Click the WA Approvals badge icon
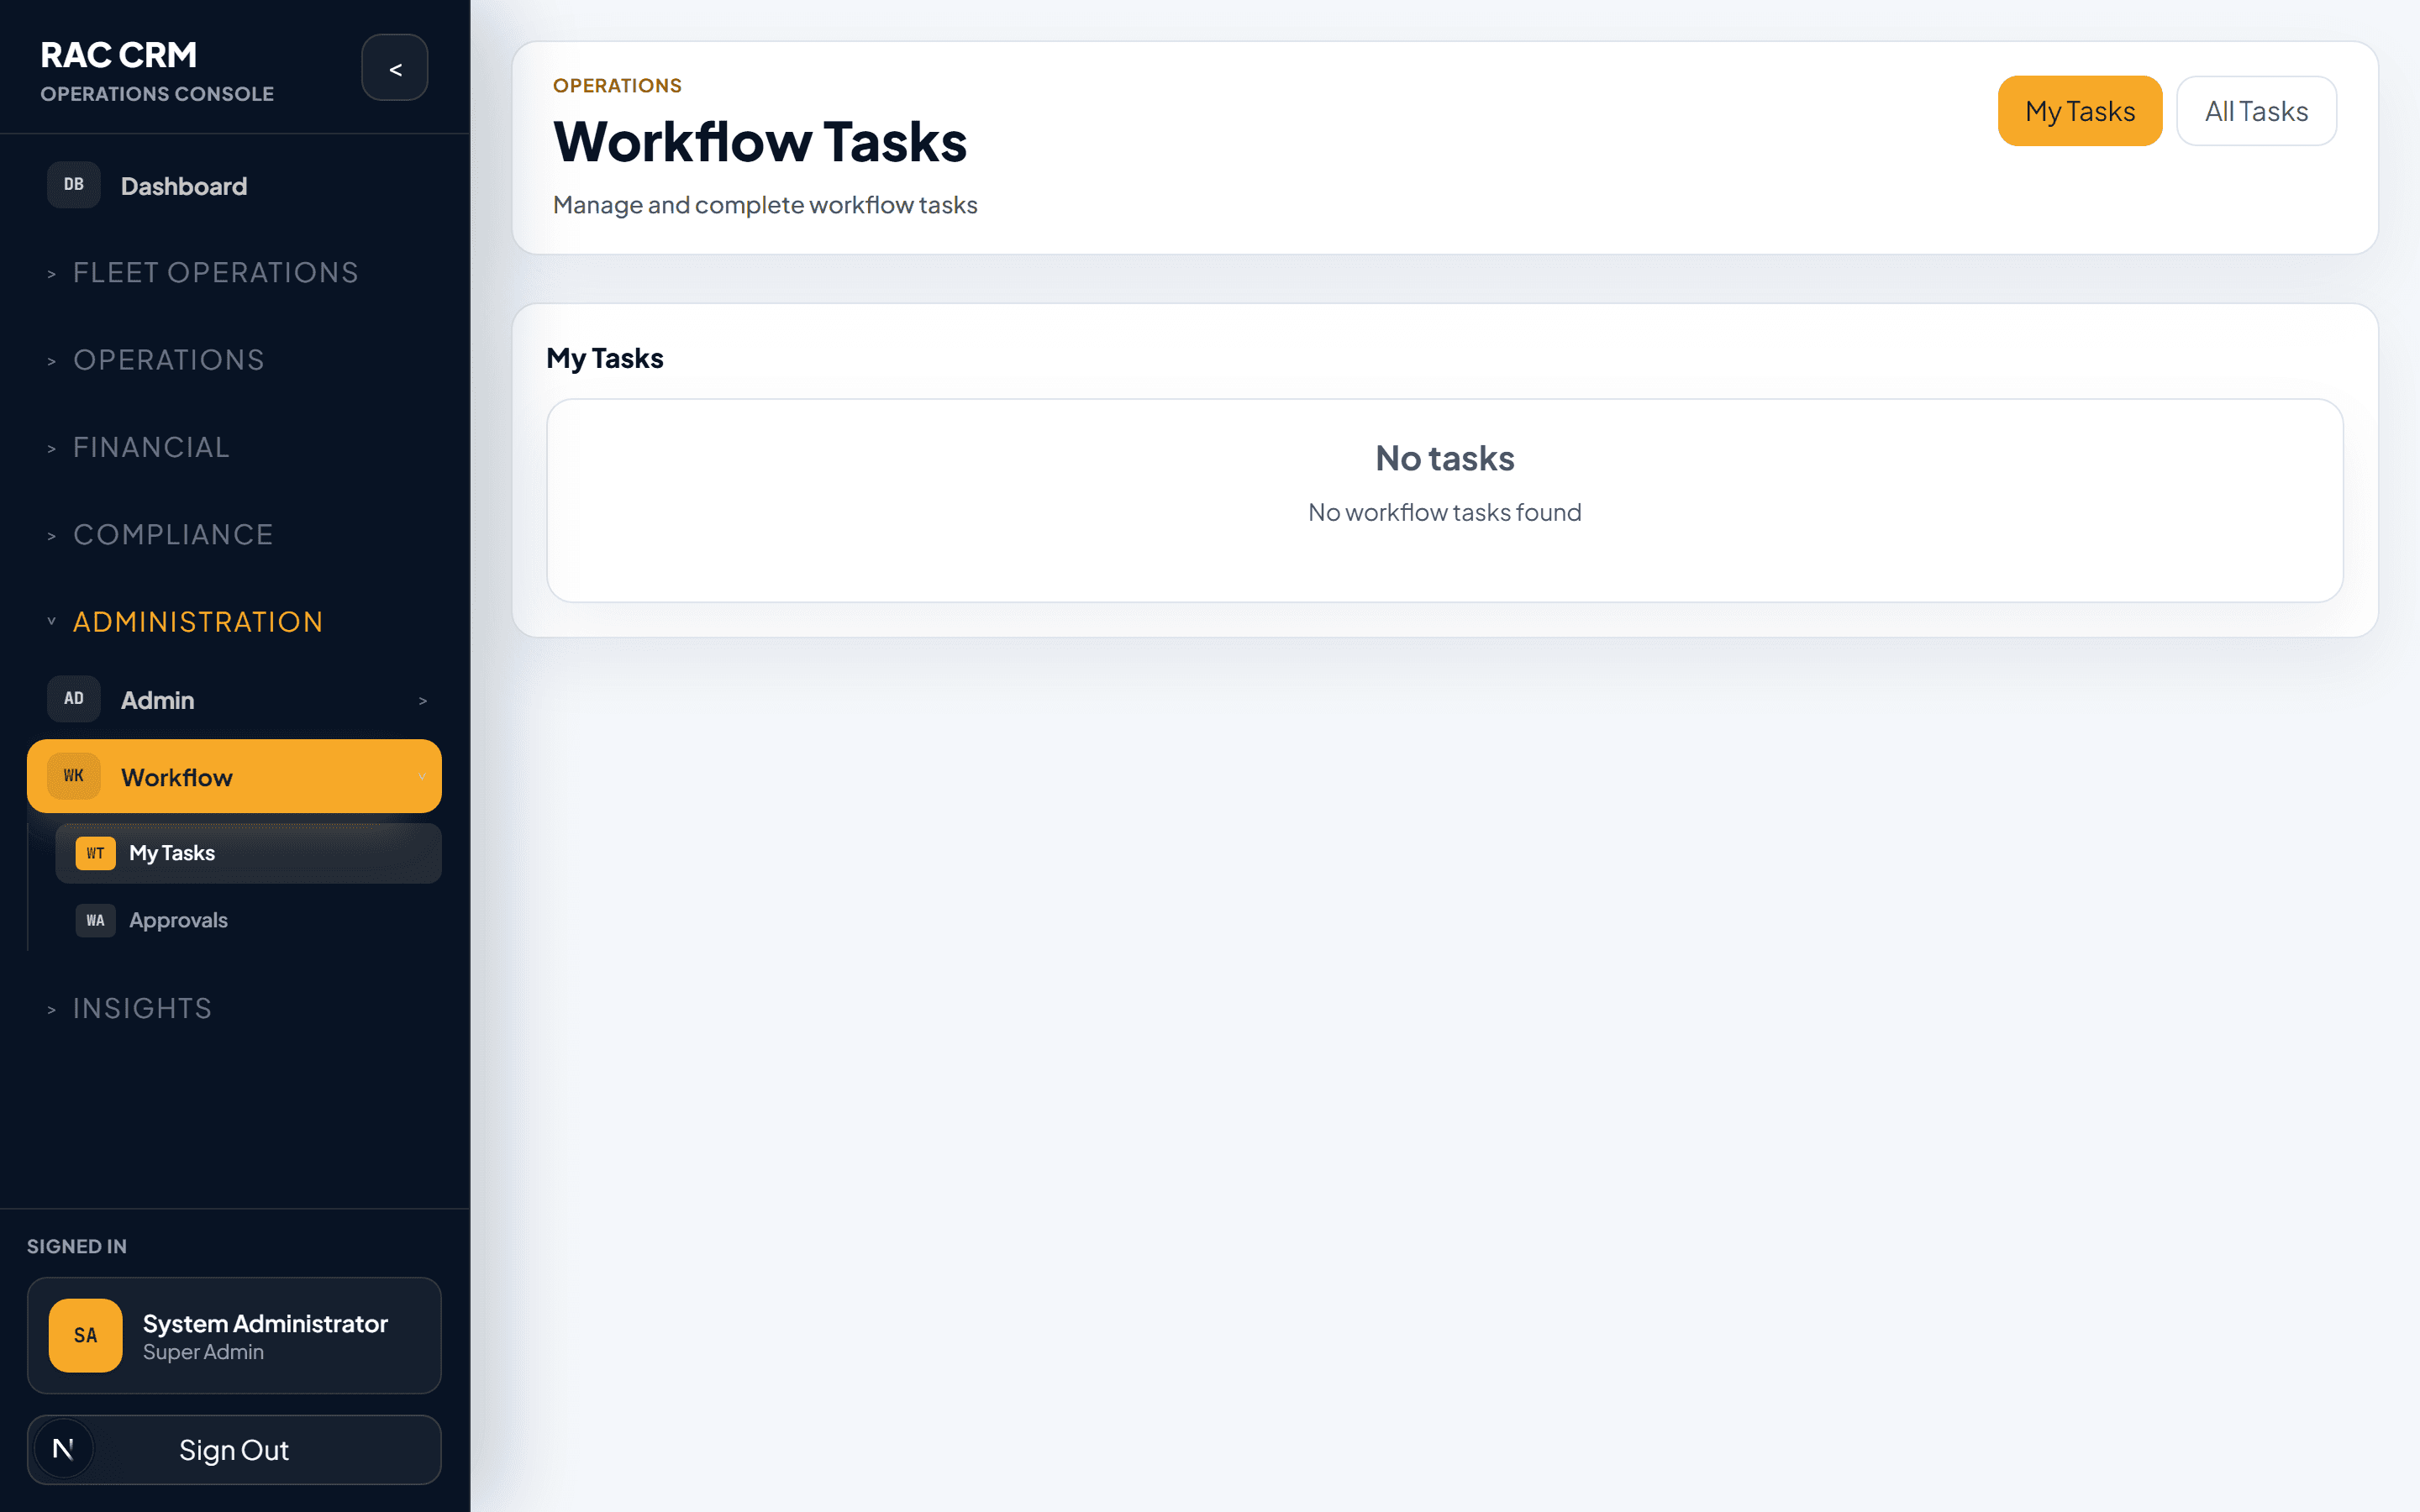 point(95,920)
